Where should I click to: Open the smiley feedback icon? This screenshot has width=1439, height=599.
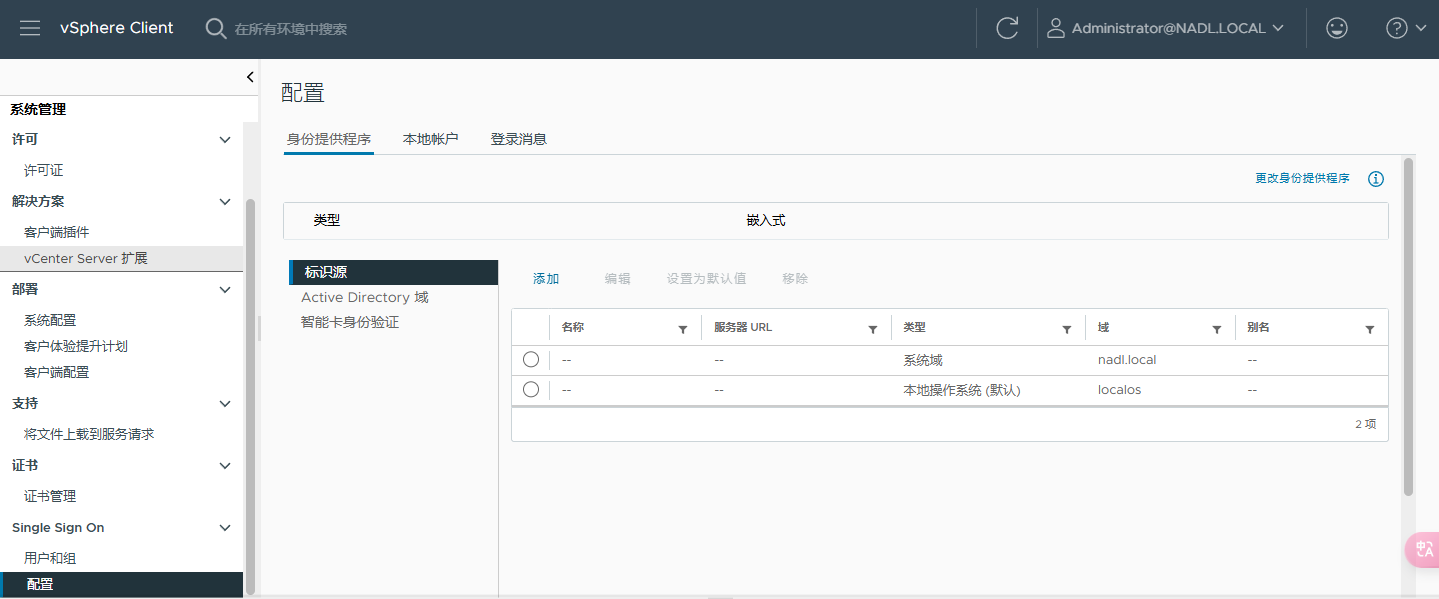[1337, 28]
